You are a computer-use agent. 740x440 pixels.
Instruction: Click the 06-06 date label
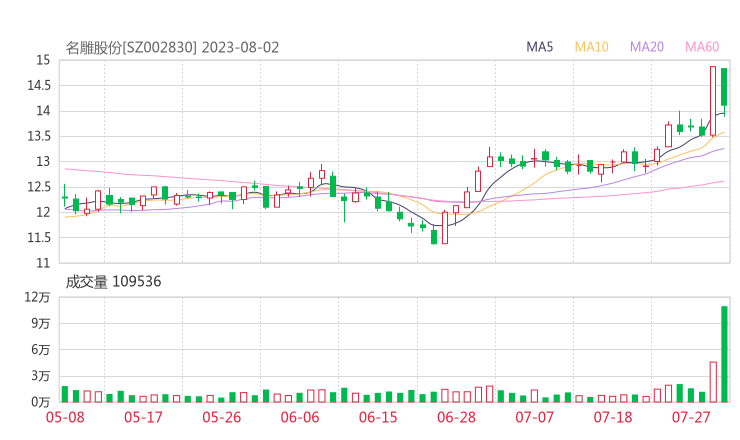[x=300, y=417]
